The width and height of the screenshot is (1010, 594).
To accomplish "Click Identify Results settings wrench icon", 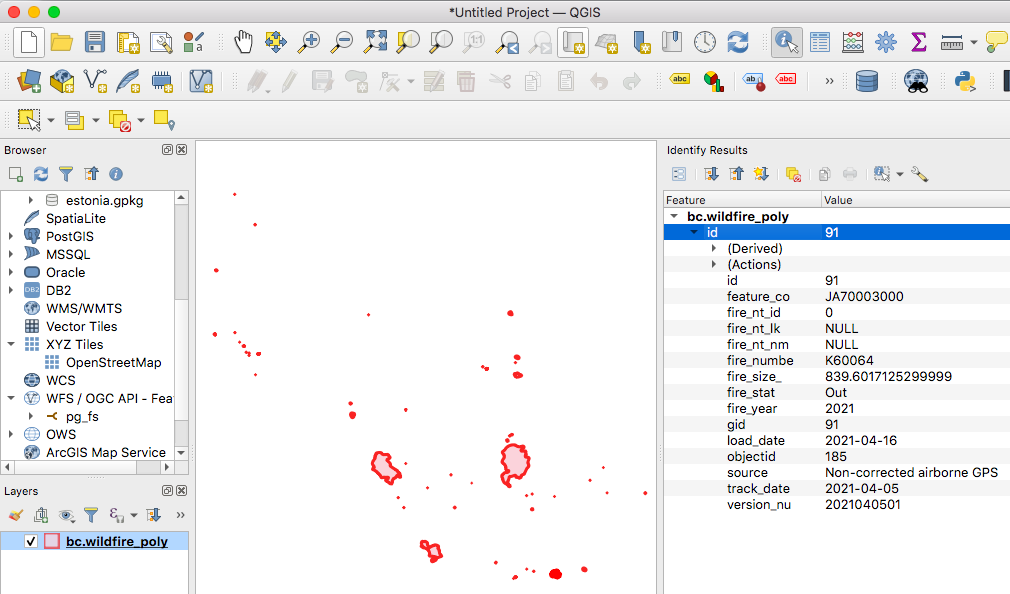I will coord(919,174).
